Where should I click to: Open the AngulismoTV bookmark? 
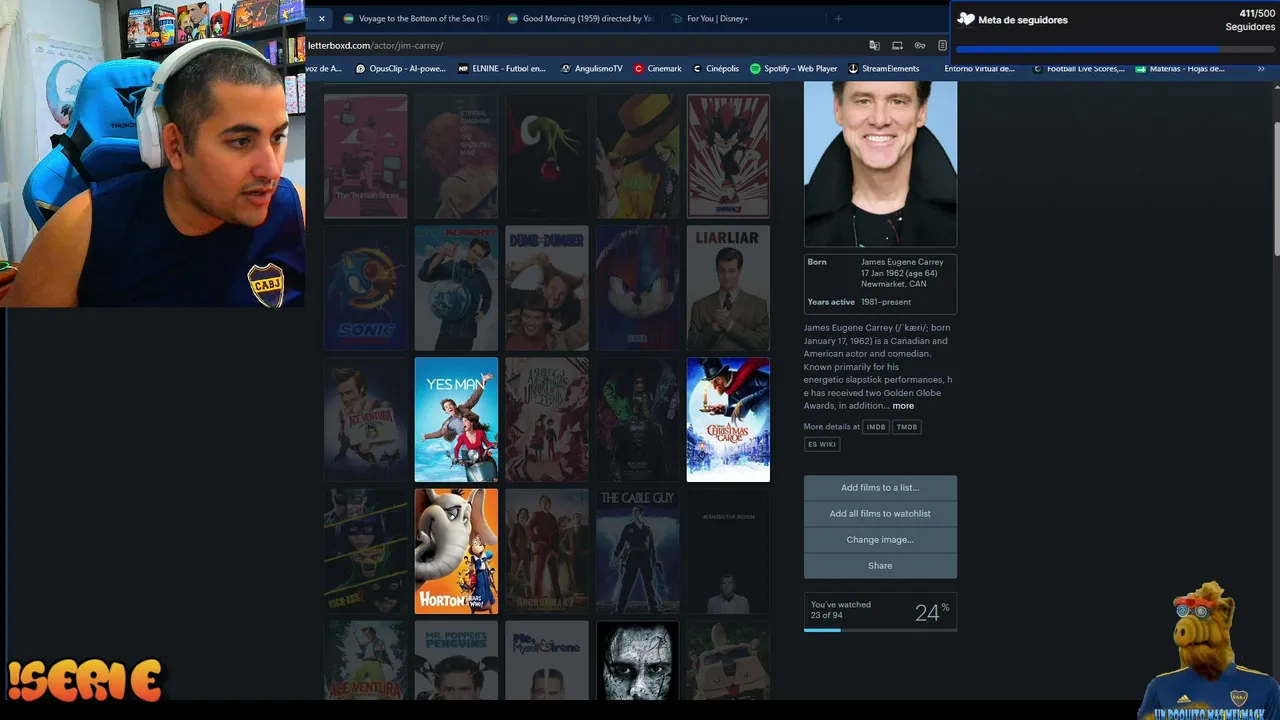pos(592,69)
